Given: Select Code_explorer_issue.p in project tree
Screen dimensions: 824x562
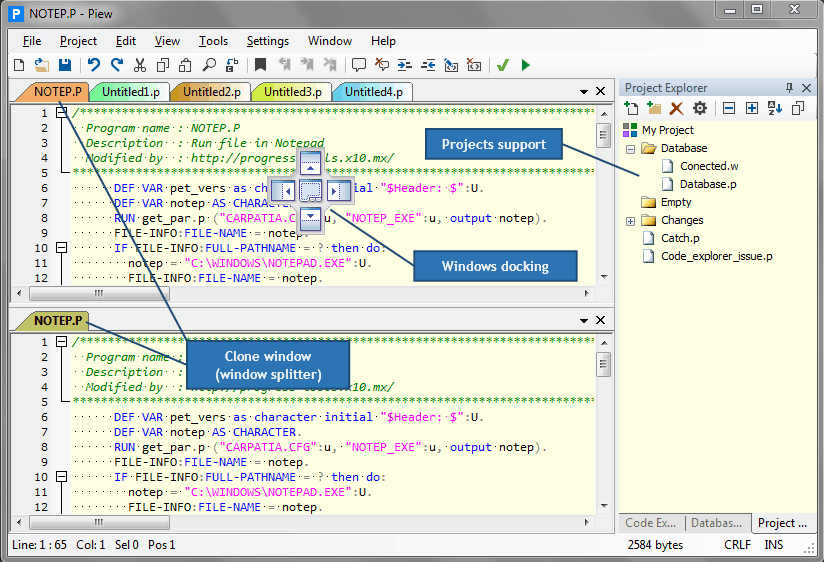Looking at the screenshot, I should coord(716,256).
